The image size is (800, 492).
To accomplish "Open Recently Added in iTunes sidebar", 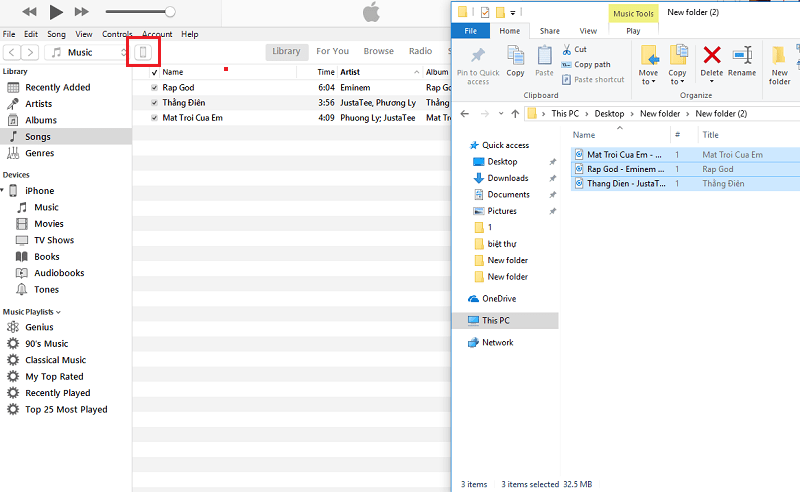I will pos(58,87).
